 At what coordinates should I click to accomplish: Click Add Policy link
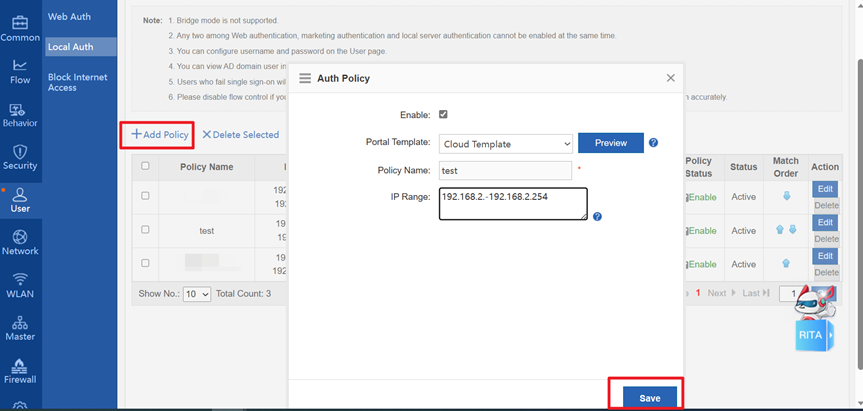(x=160, y=135)
